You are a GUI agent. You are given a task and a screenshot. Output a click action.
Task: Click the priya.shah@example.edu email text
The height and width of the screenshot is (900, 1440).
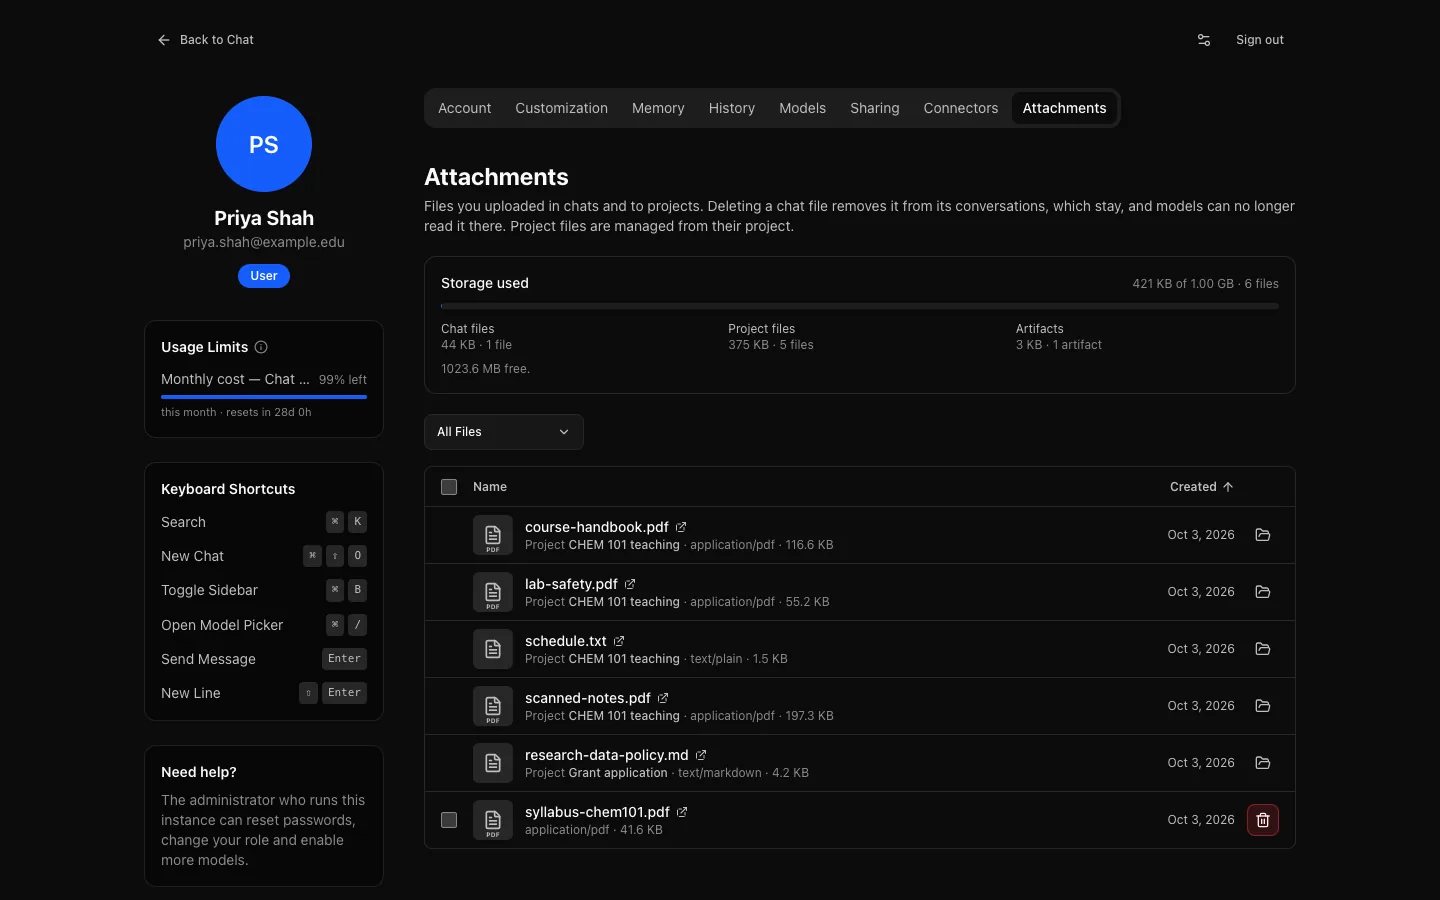pos(264,242)
